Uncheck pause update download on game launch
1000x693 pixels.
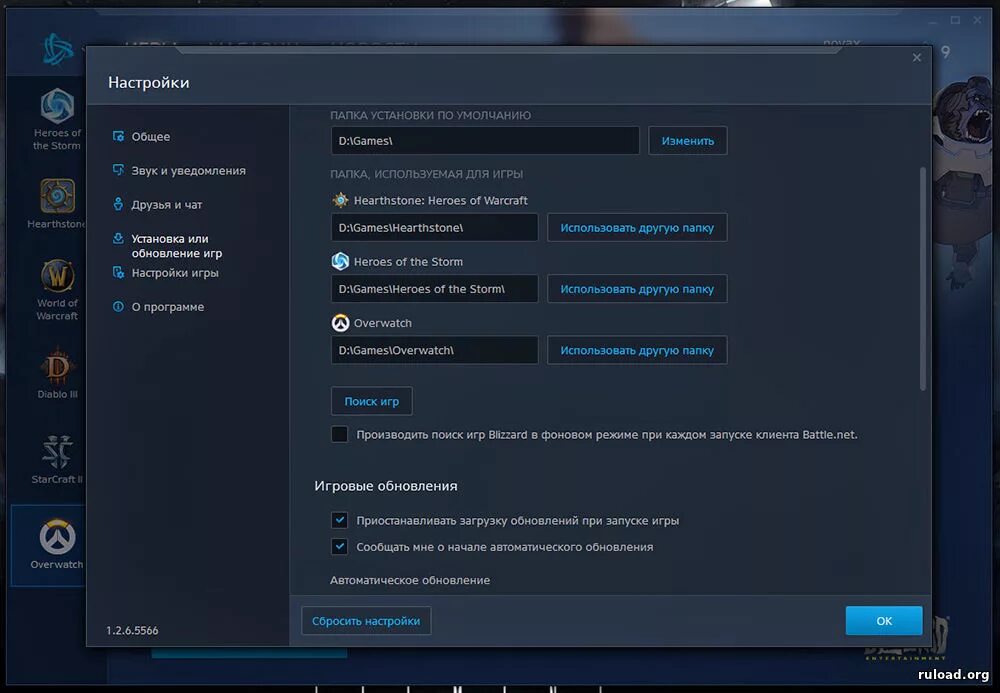point(339,520)
